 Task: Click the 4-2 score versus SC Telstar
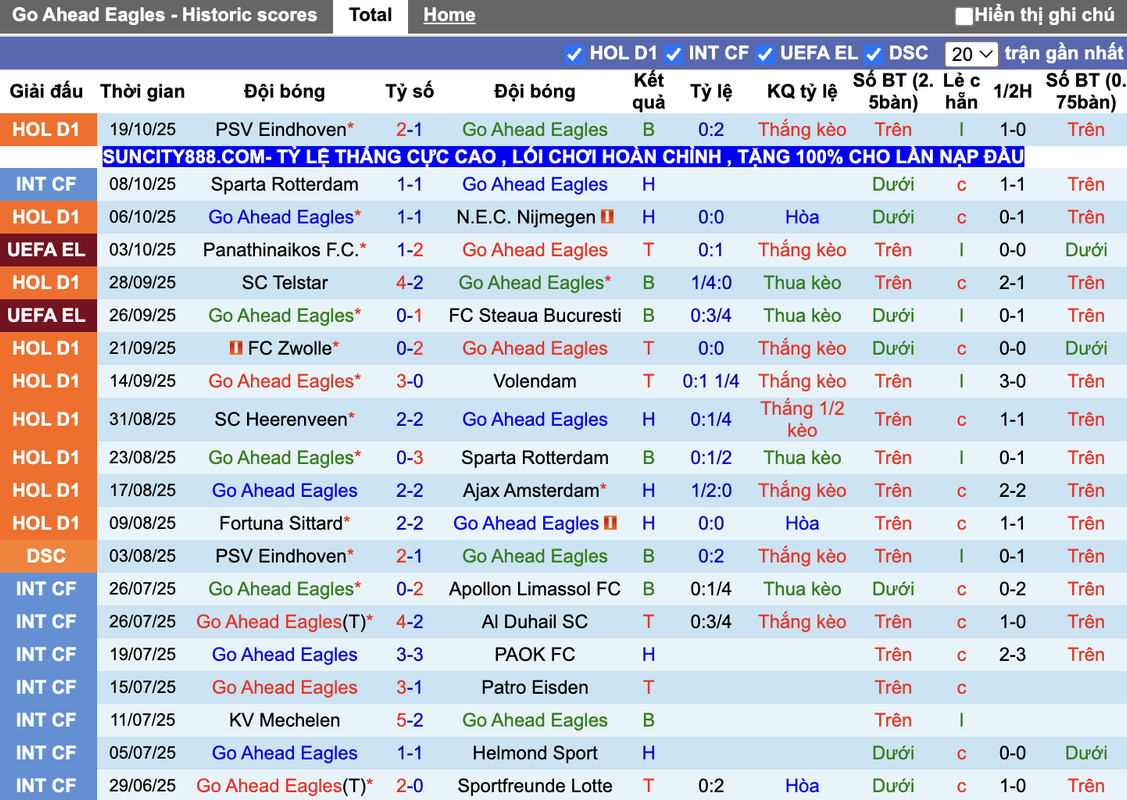410,282
